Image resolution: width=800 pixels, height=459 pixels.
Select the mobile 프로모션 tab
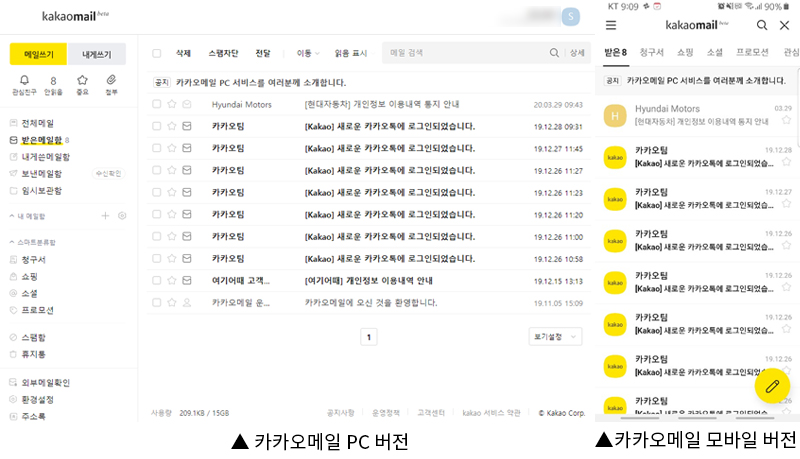pyautogui.click(x=752, y=53)
